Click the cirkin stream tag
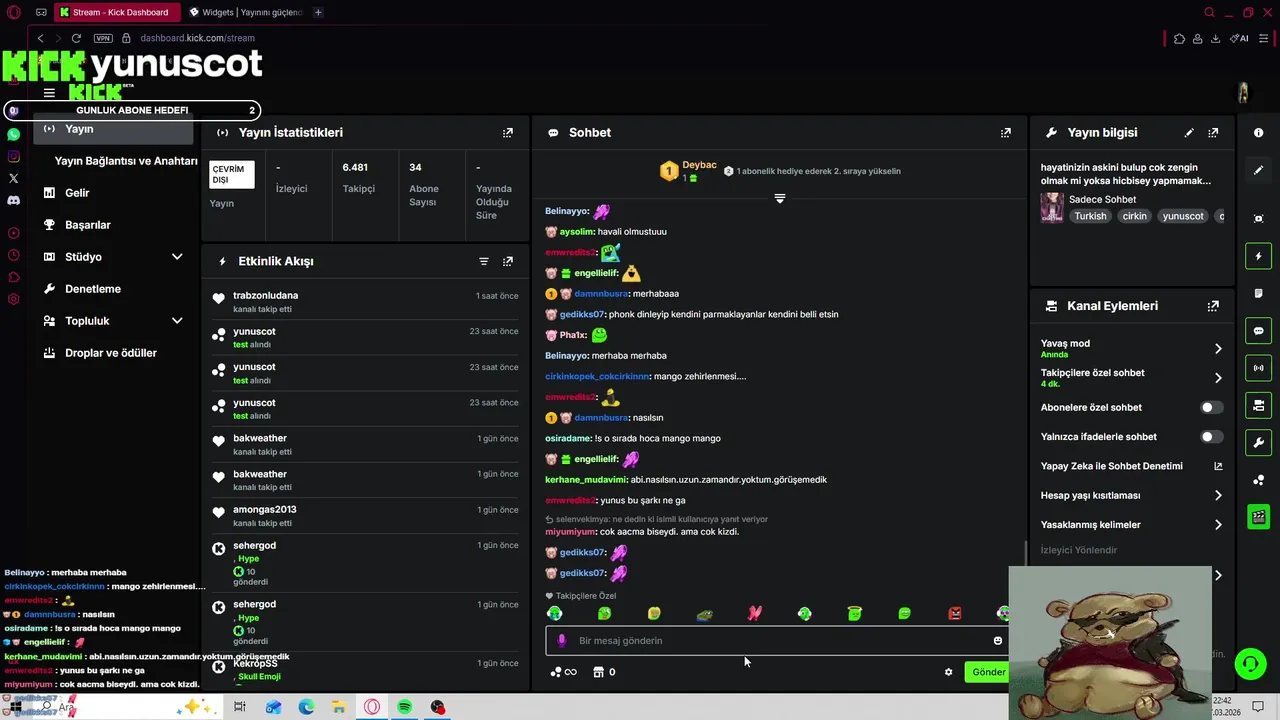 pos(1135,216)
